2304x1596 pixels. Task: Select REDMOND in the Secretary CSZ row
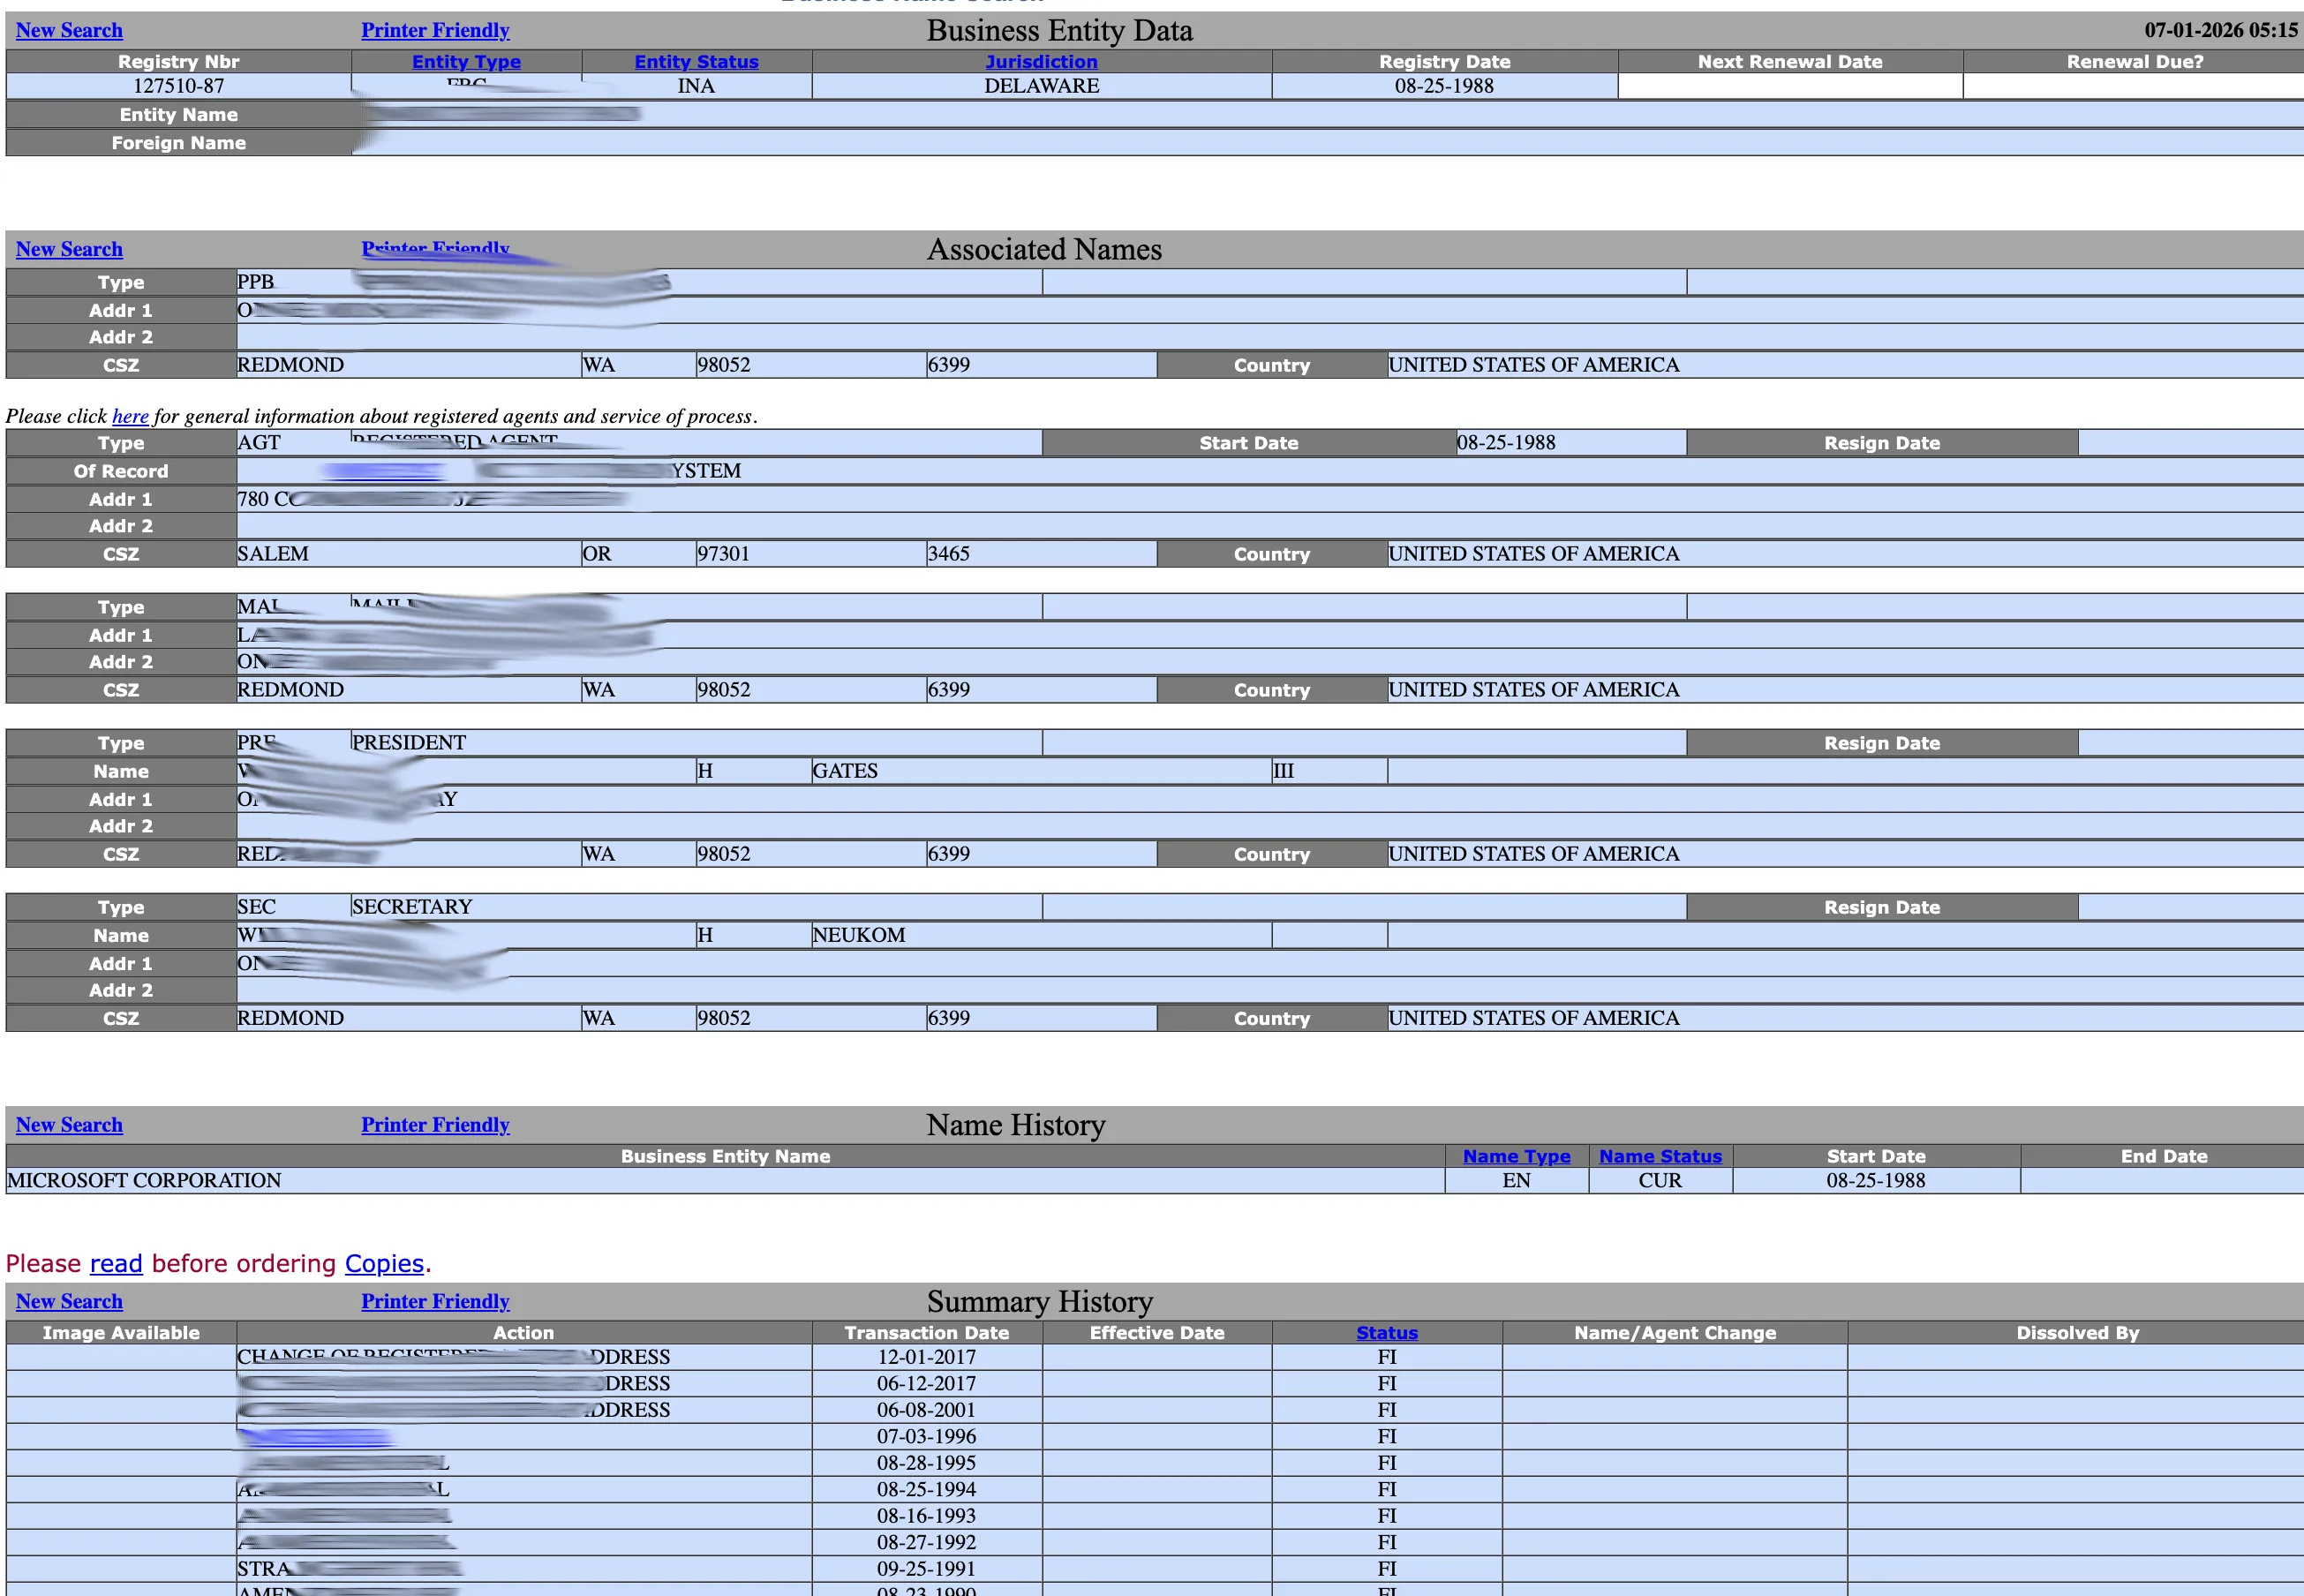click(x=290, y=1018)
